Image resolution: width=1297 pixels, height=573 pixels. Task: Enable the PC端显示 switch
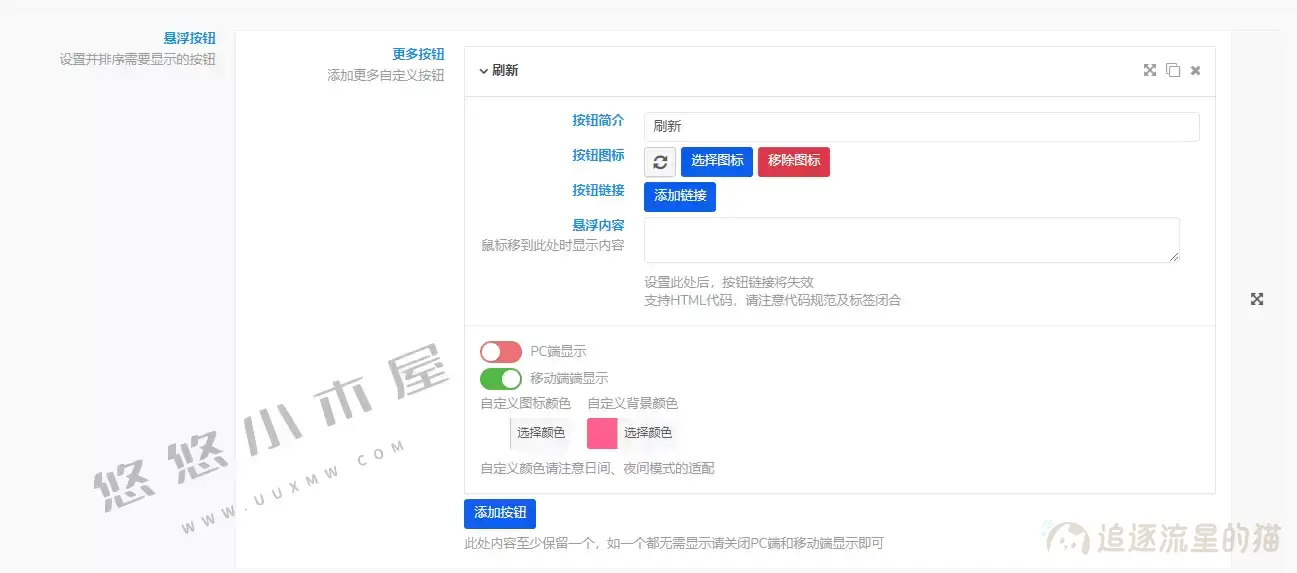501,352
